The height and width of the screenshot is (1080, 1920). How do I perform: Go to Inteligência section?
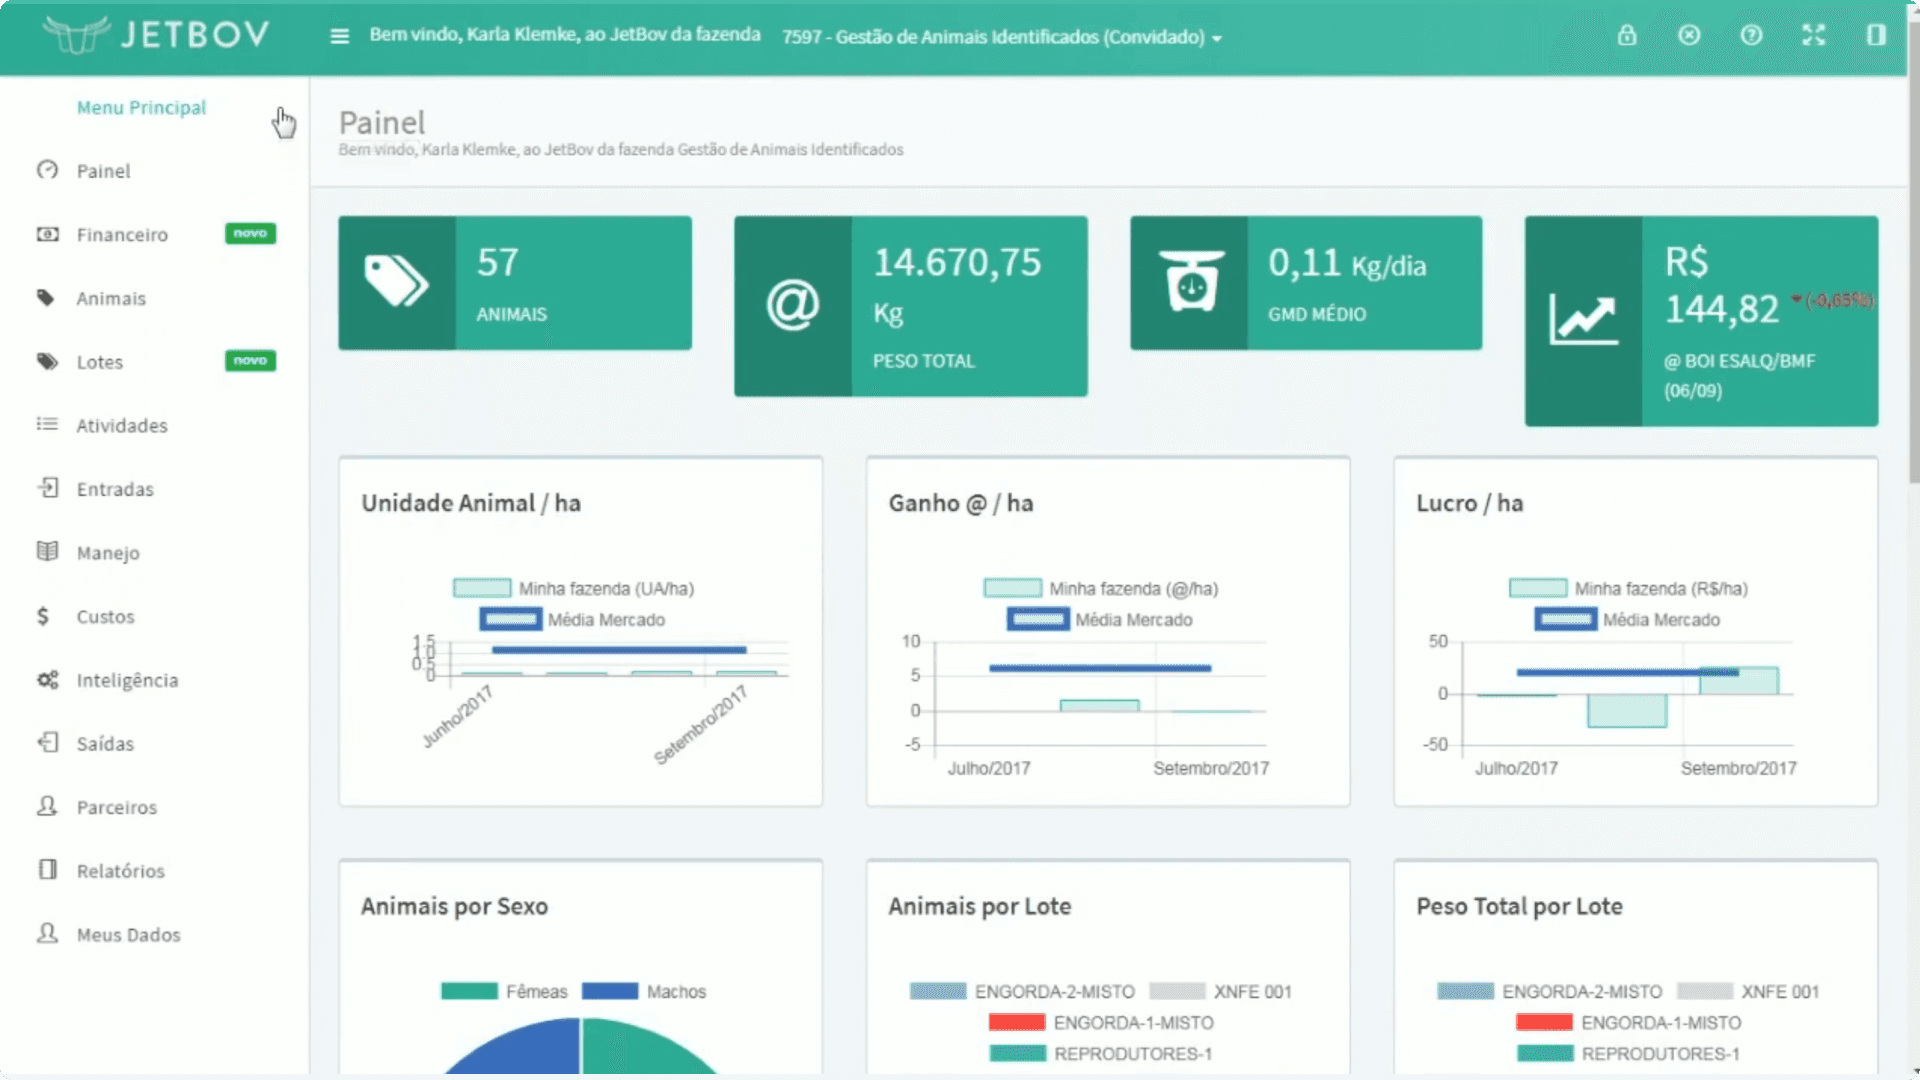127,681
